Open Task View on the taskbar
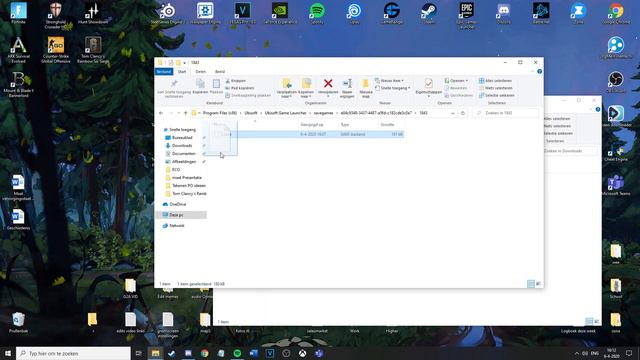640x360 pixels. [x=139, y=353]
